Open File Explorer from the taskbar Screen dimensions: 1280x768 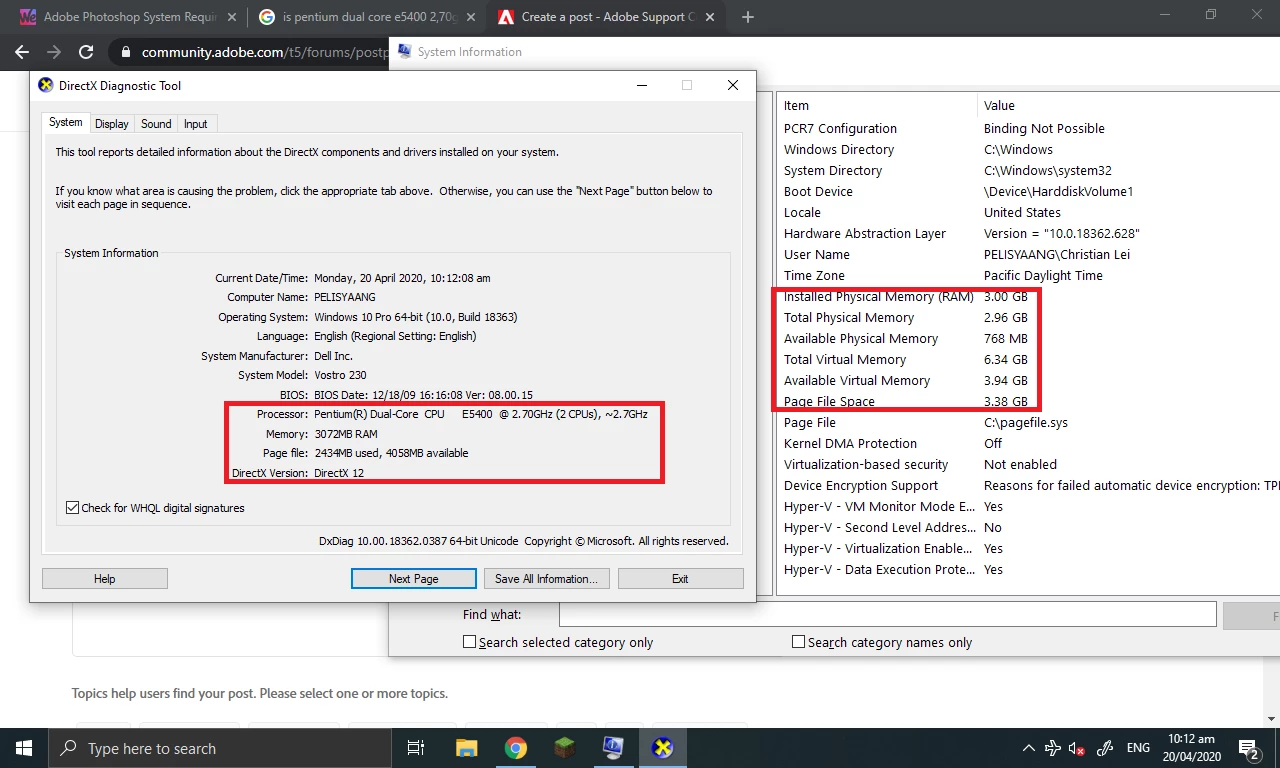point(466,748)
